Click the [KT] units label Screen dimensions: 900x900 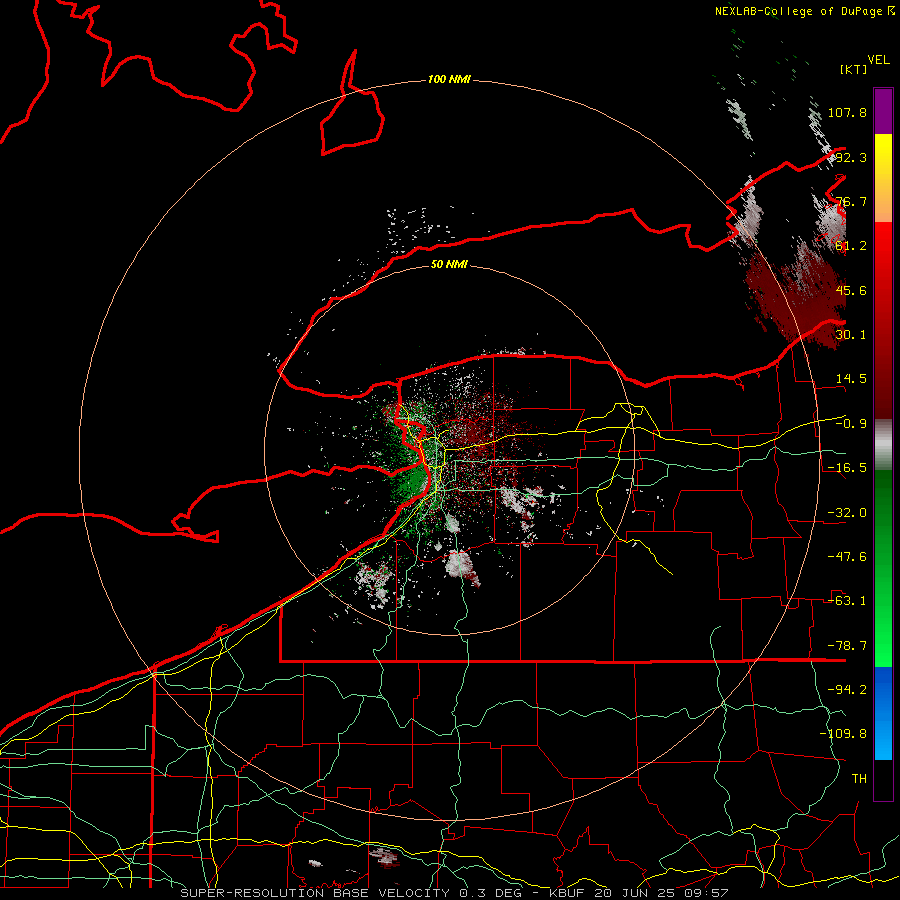pyautogui.click(x=854, y=69)
